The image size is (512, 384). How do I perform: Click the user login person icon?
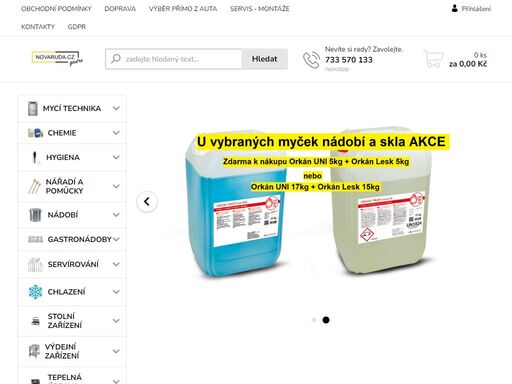[x=454, y=9]
